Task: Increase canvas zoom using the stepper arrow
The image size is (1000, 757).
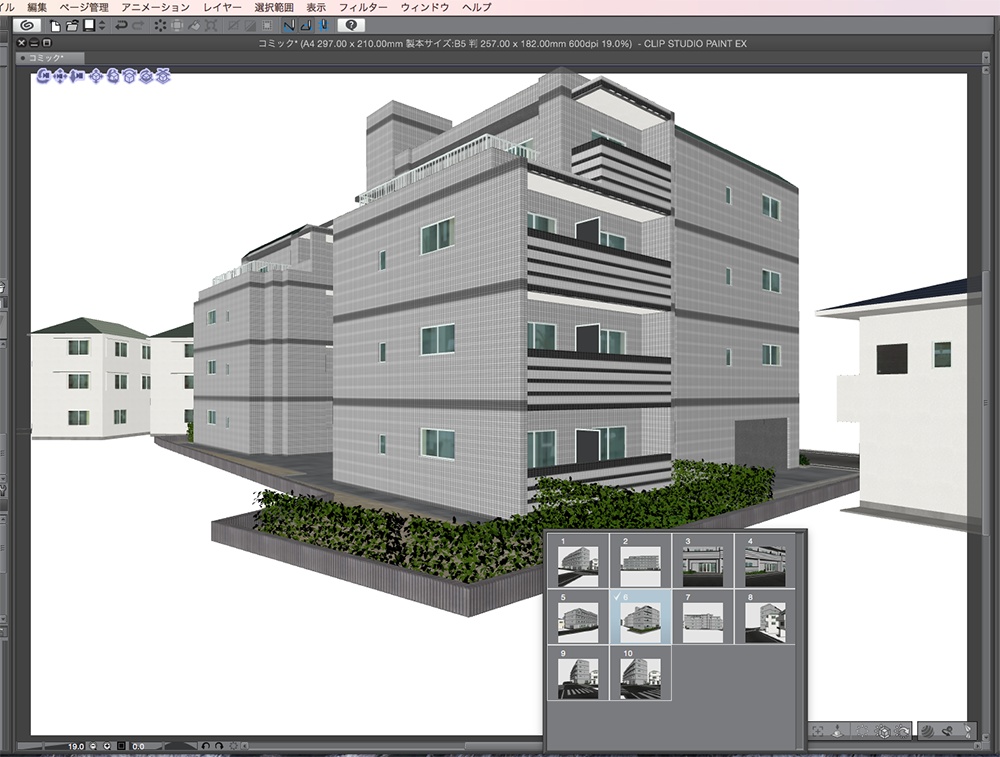Action: point(107,746)
